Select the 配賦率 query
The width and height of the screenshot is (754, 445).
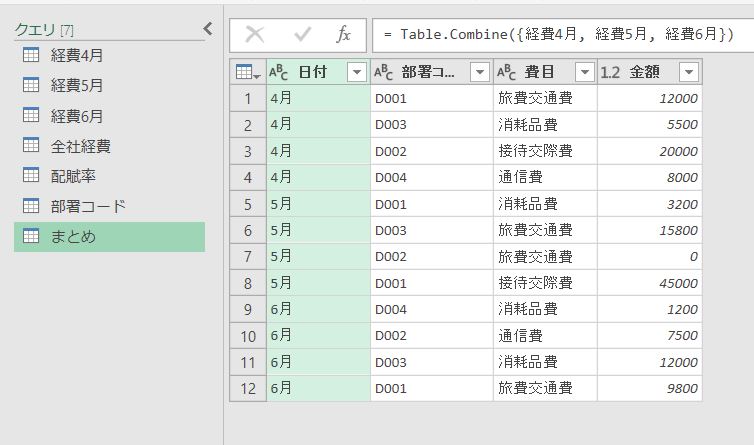(x=74, y=176)
